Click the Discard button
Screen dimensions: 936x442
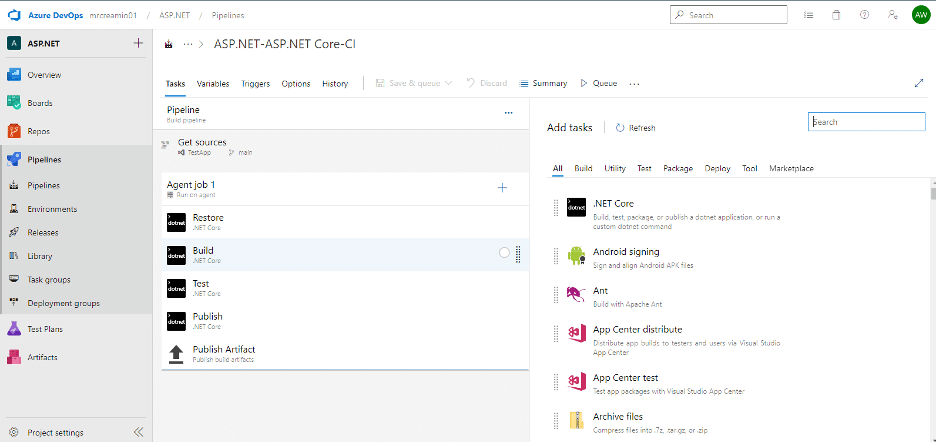(x=487, y=84)
